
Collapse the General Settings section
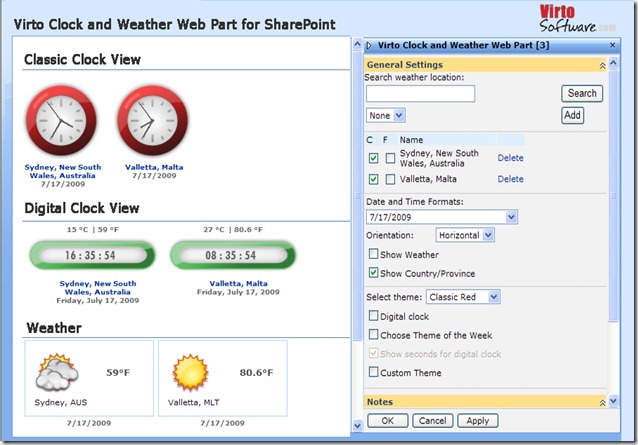click(x=602, y=65)
